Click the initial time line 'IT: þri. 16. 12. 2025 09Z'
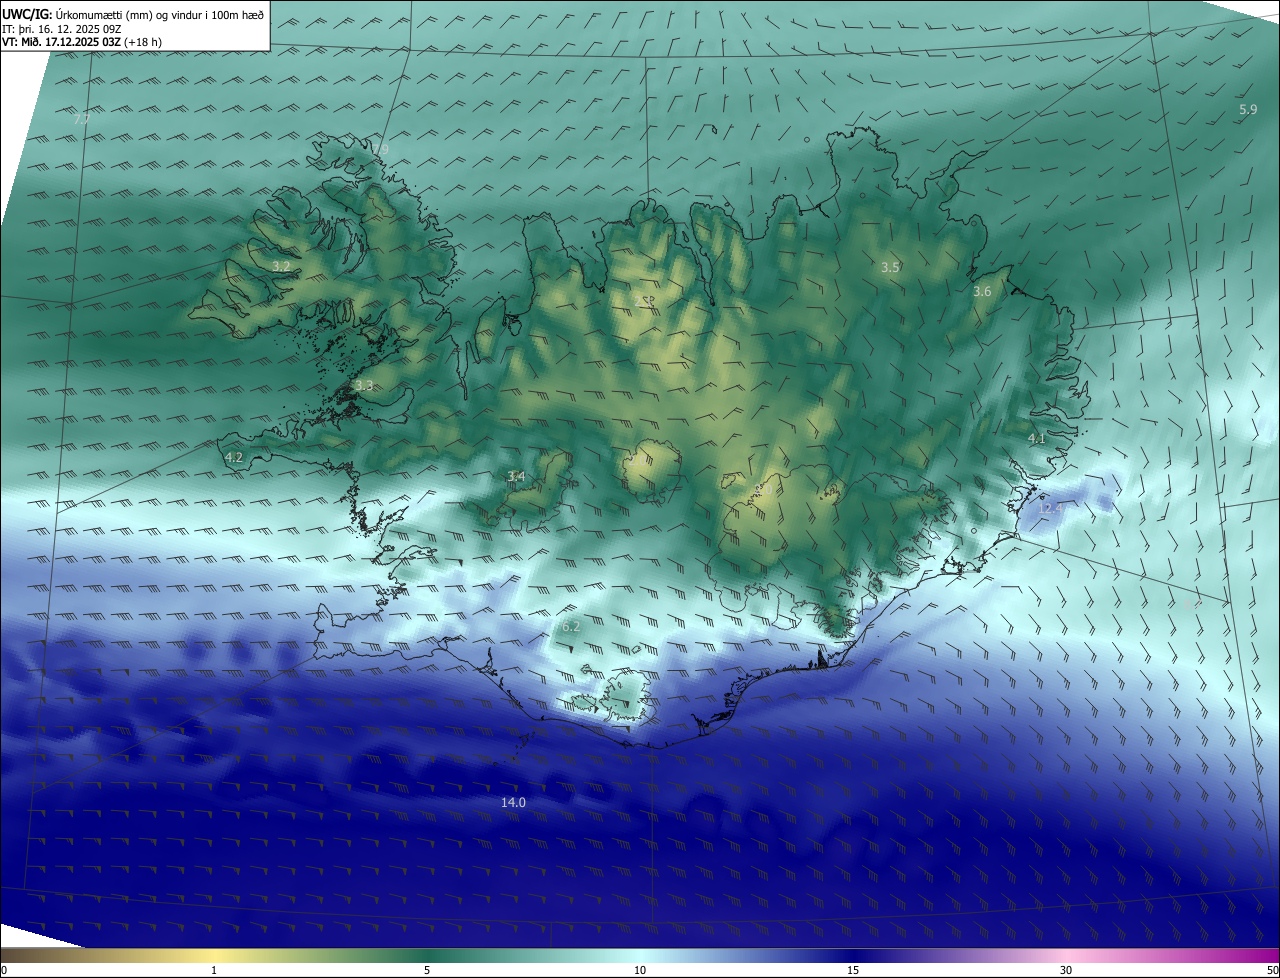The height and width of the screenshot is (978, 1280). coord(62,29)
